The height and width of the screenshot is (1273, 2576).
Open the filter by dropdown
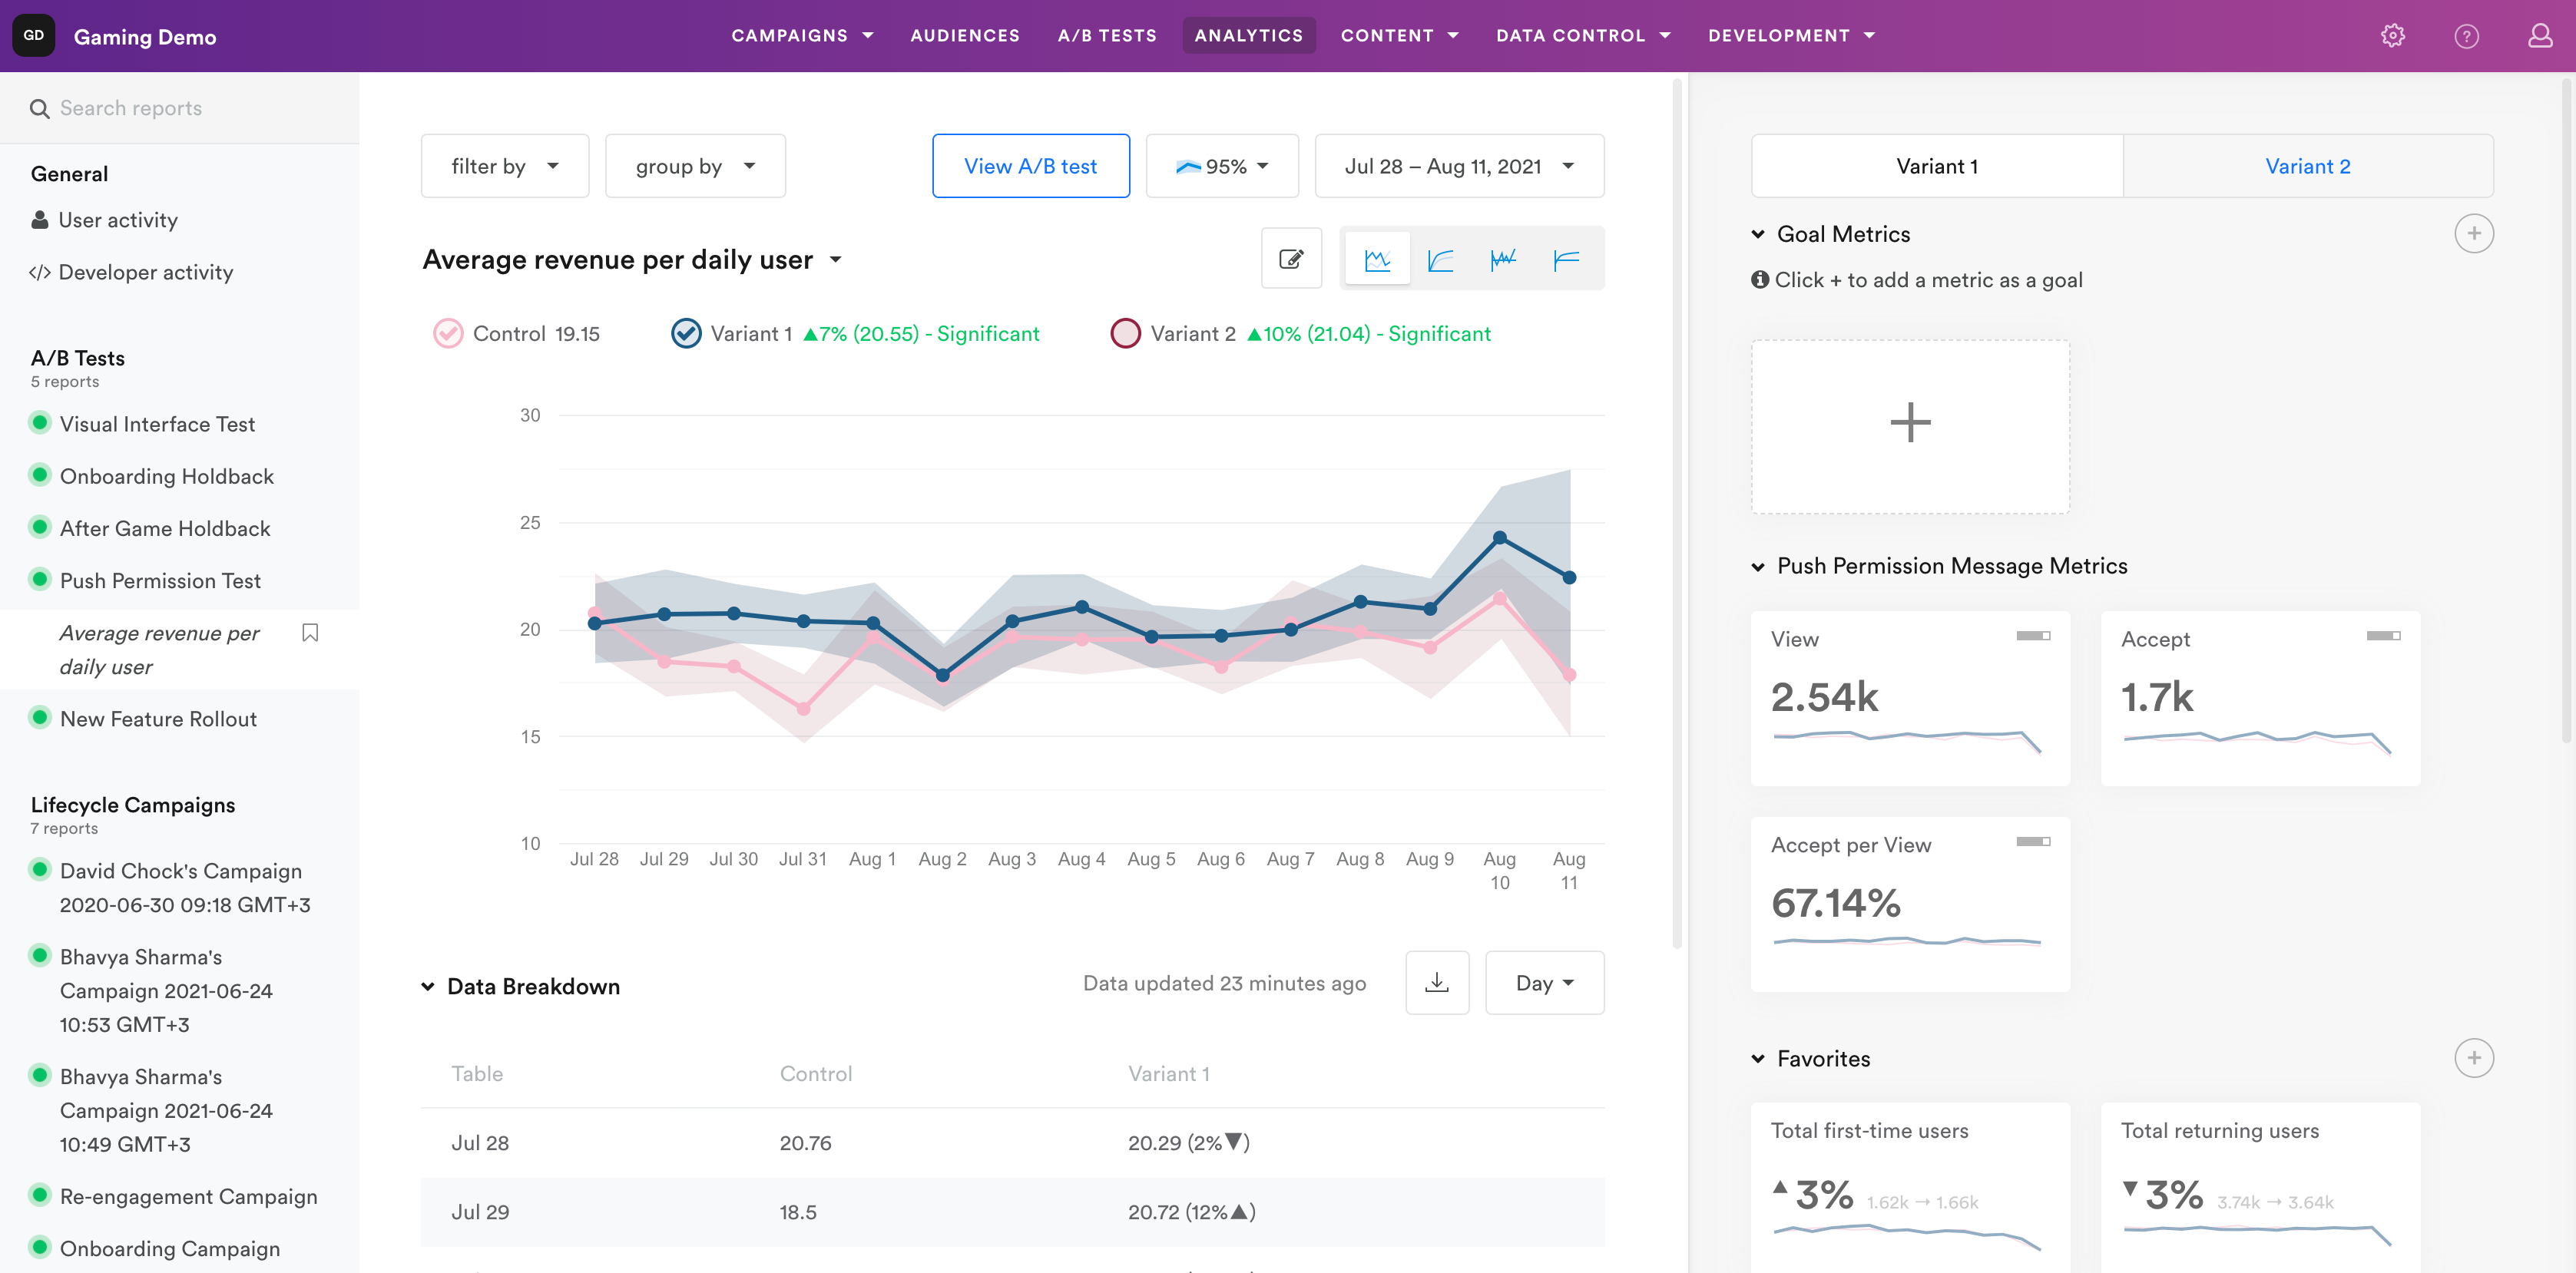505,166
